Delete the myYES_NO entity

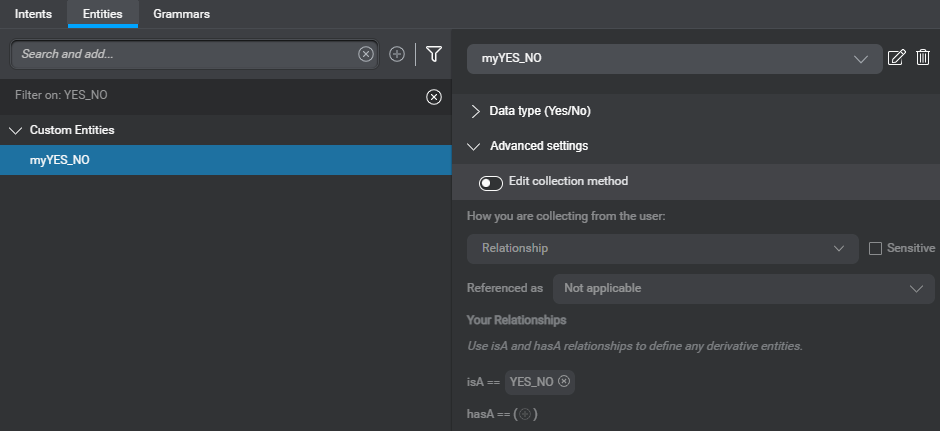923,59
